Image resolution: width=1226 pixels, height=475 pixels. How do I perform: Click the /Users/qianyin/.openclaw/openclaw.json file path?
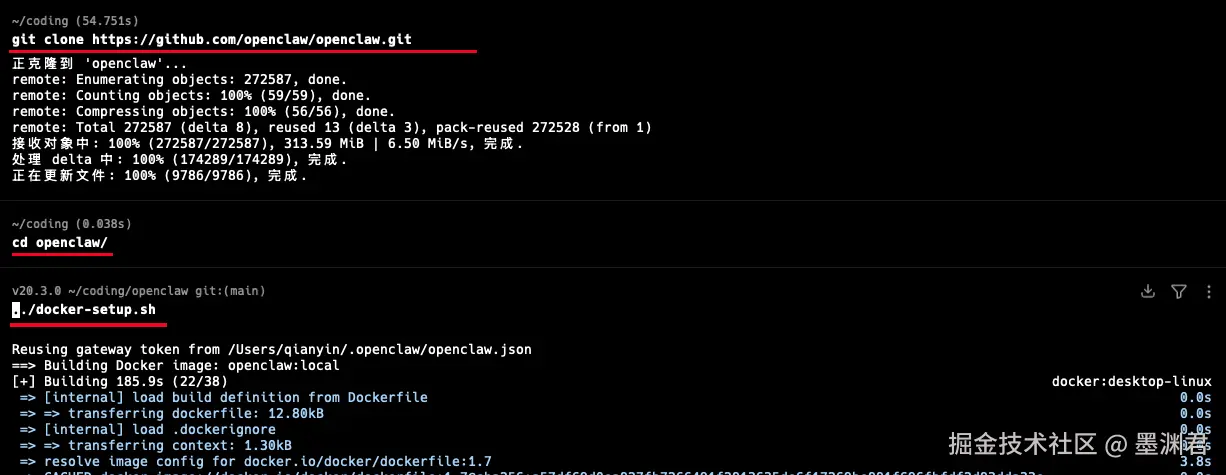[380, 350]
